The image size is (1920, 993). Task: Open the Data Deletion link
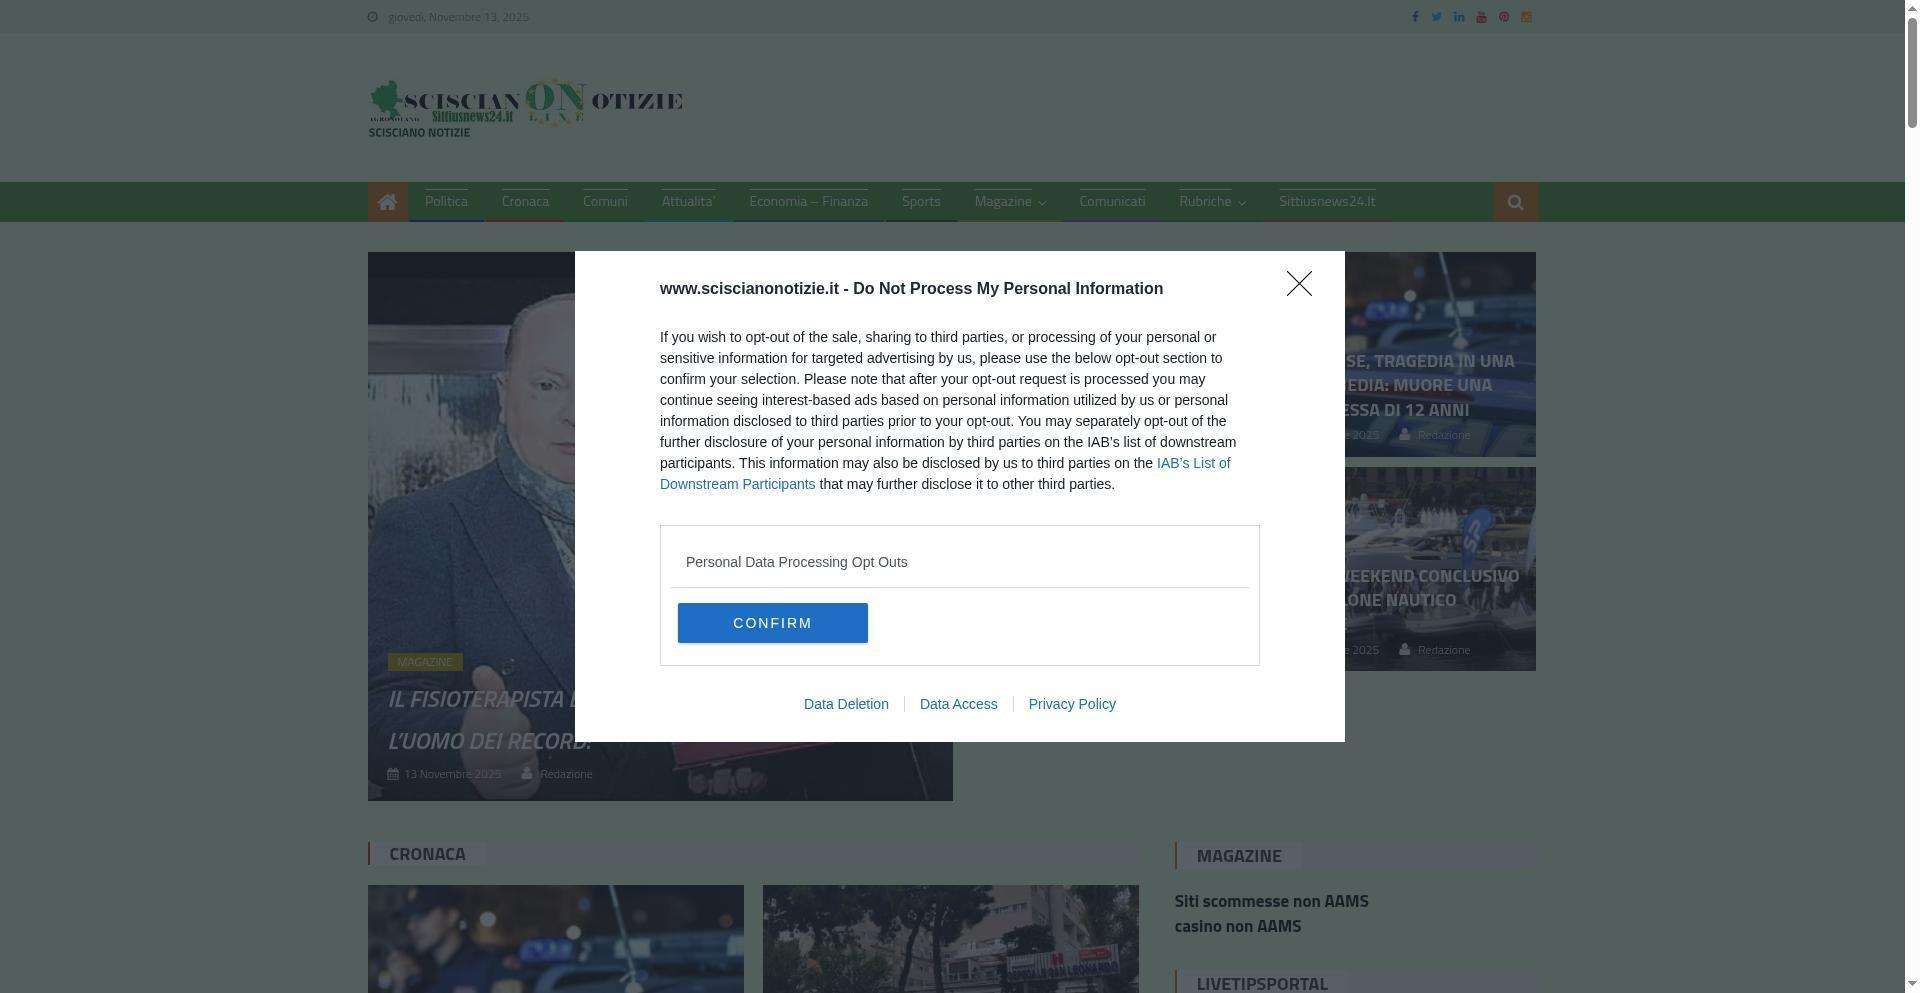(x=846, y=704)
